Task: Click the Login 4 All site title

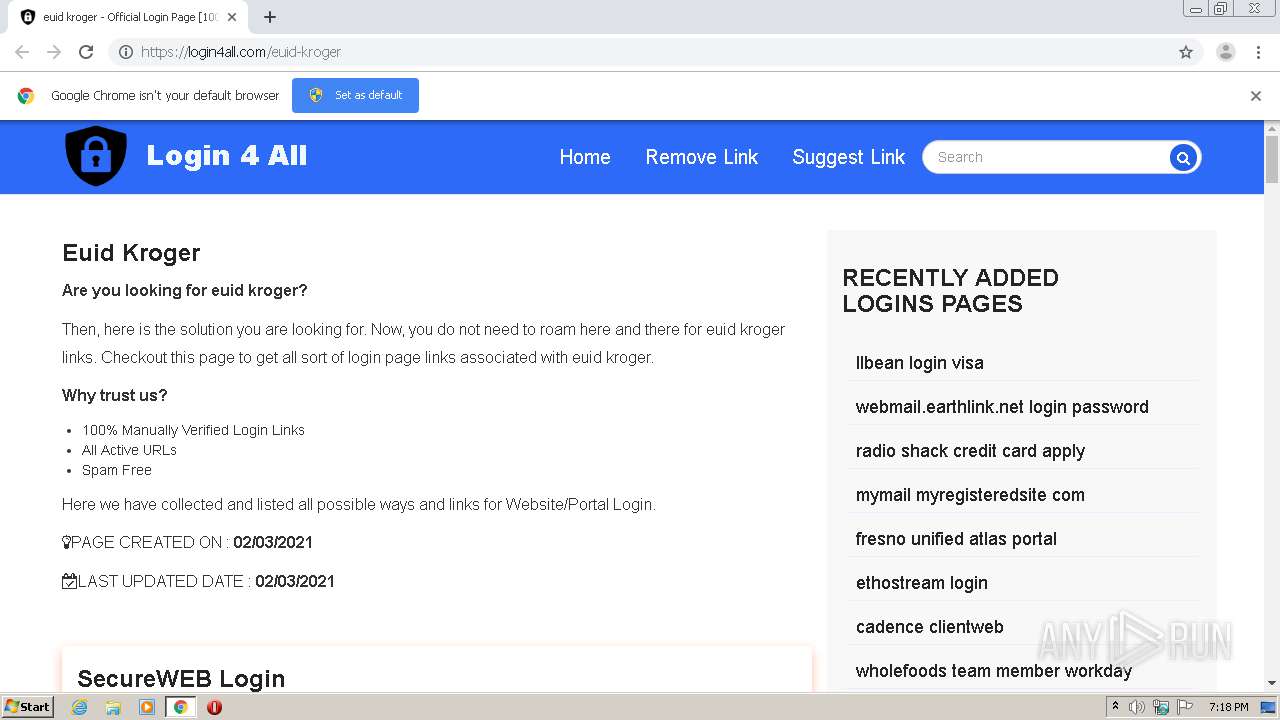Action: 227,156
